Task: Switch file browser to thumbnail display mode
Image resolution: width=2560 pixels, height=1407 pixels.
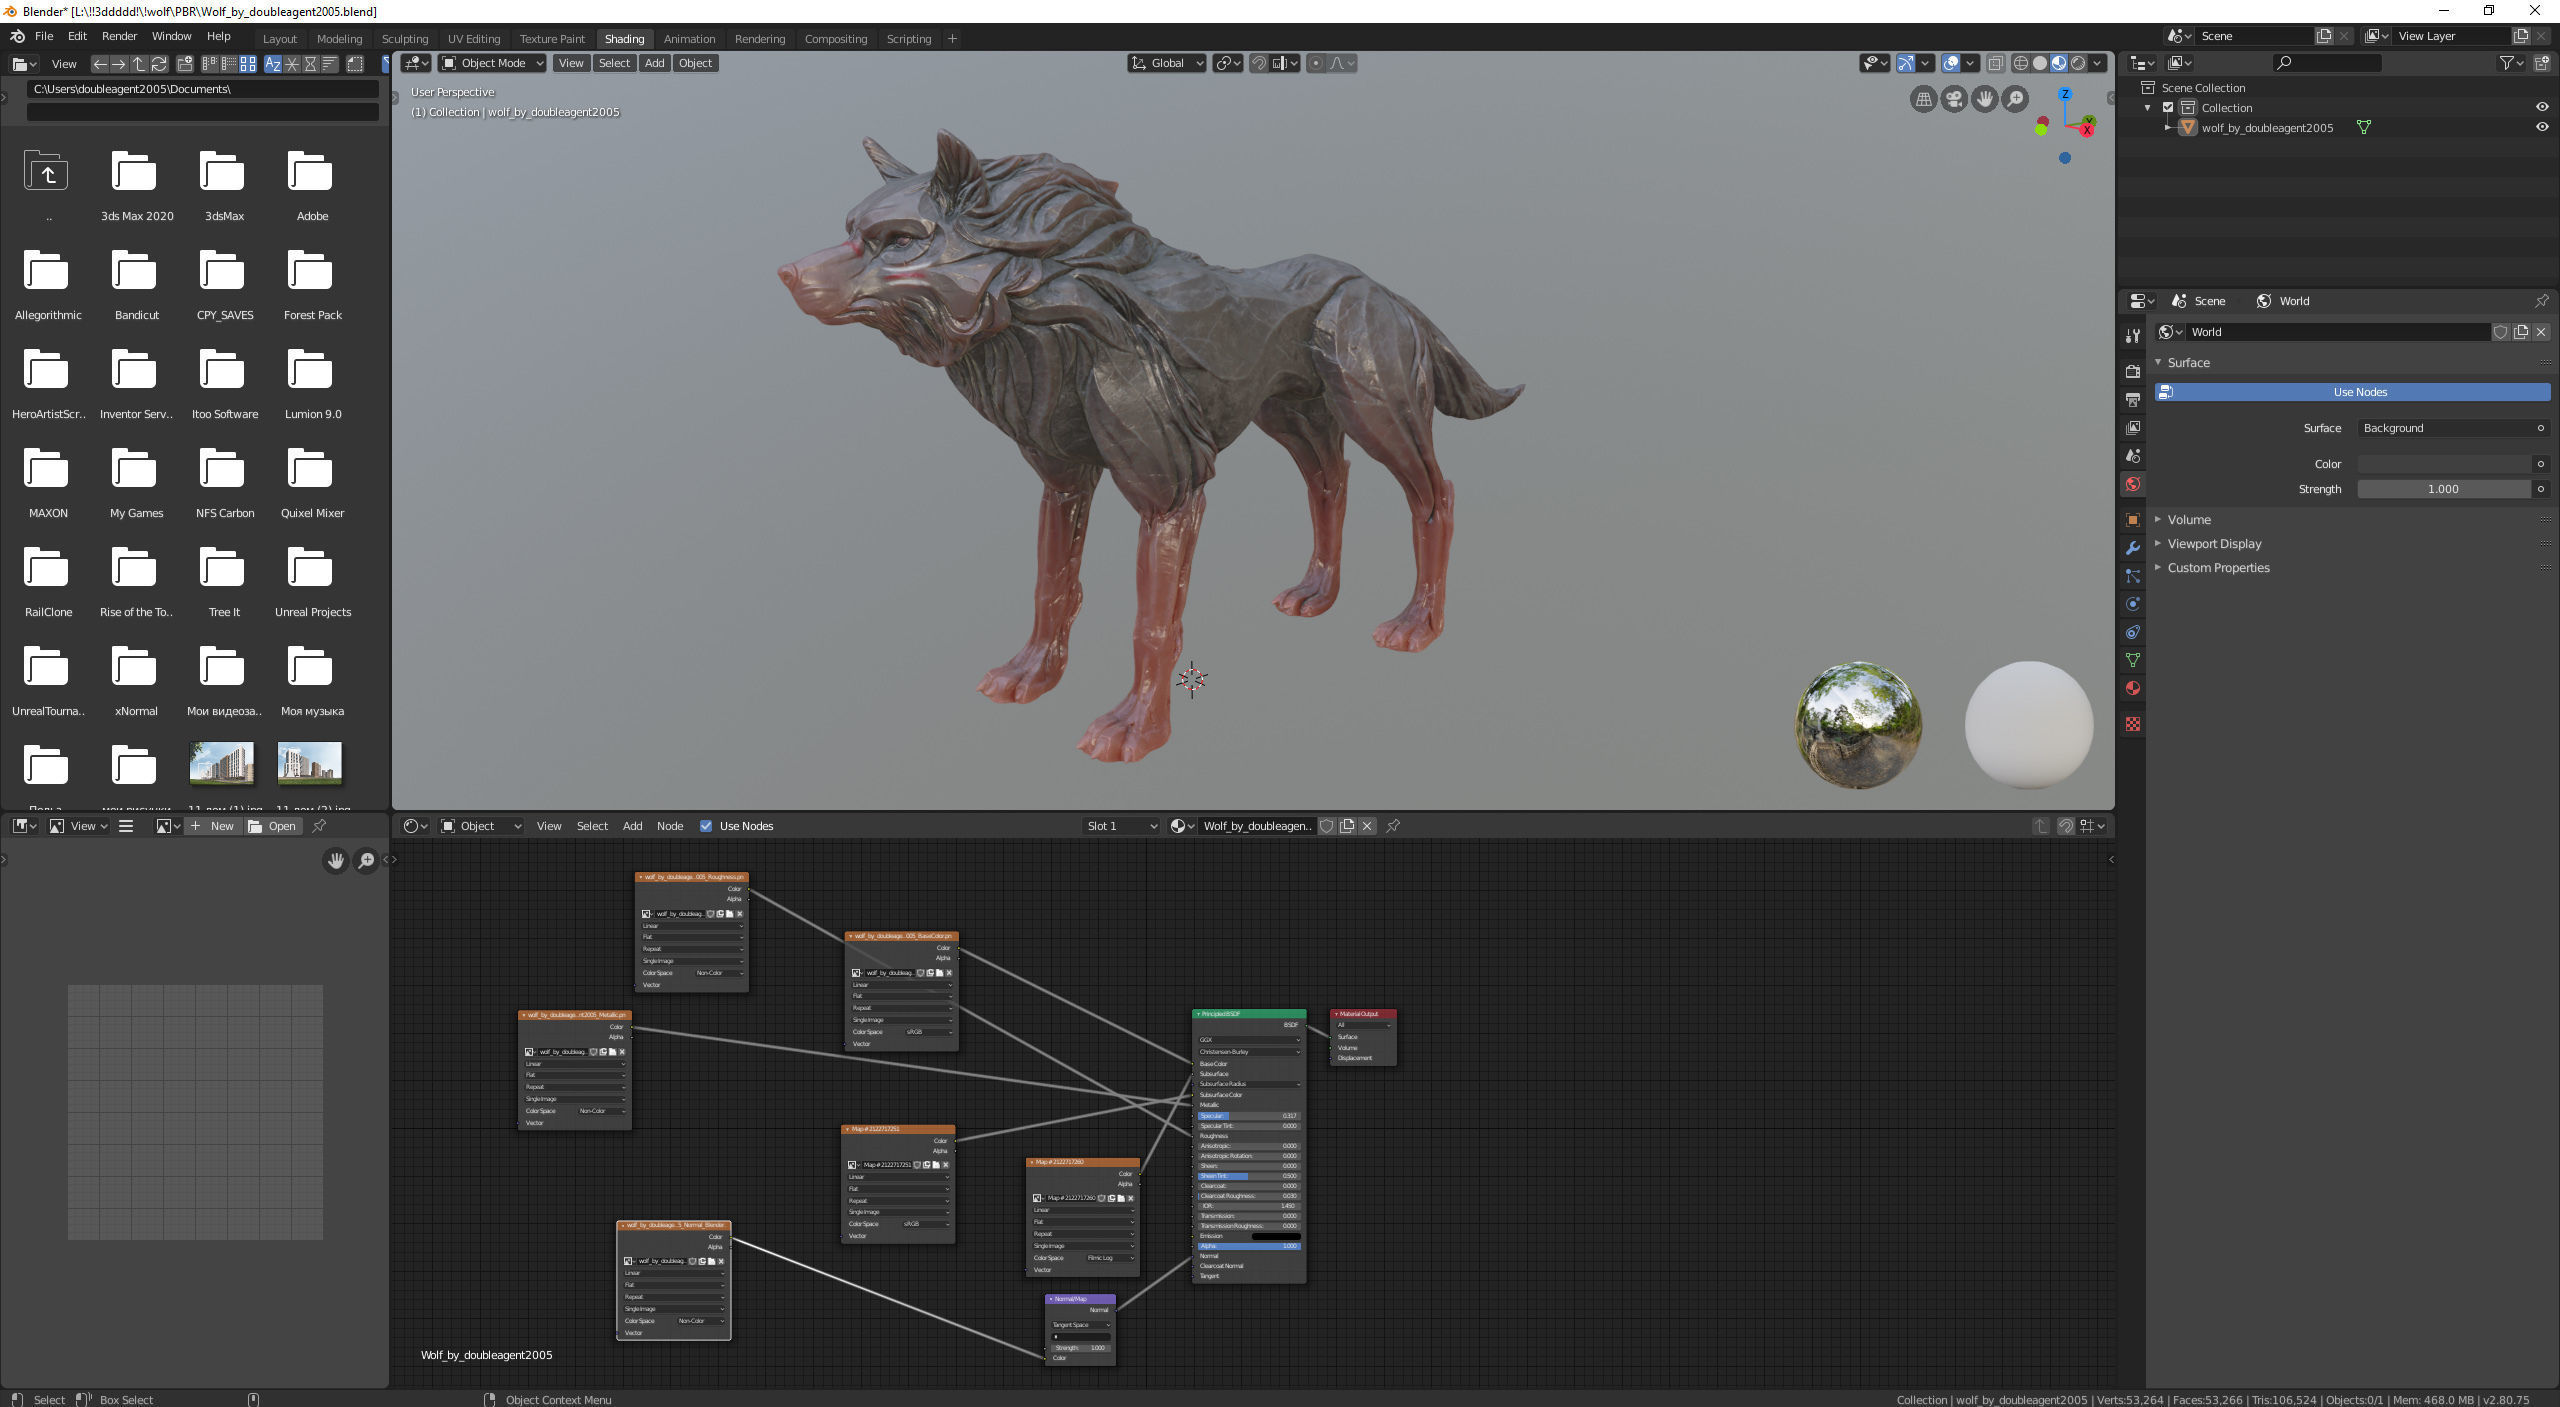Action: coord(248,64)
